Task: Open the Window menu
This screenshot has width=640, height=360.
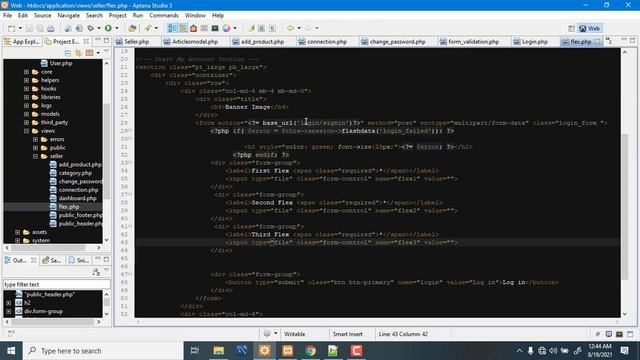Action: tap(195, 16)
